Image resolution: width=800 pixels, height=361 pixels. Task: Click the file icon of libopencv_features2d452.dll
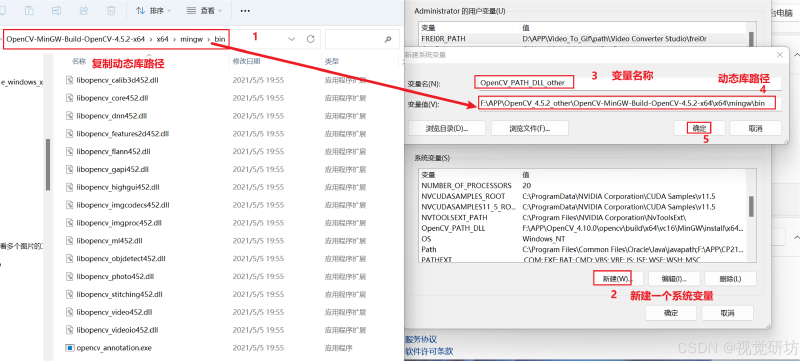[70, 134]
